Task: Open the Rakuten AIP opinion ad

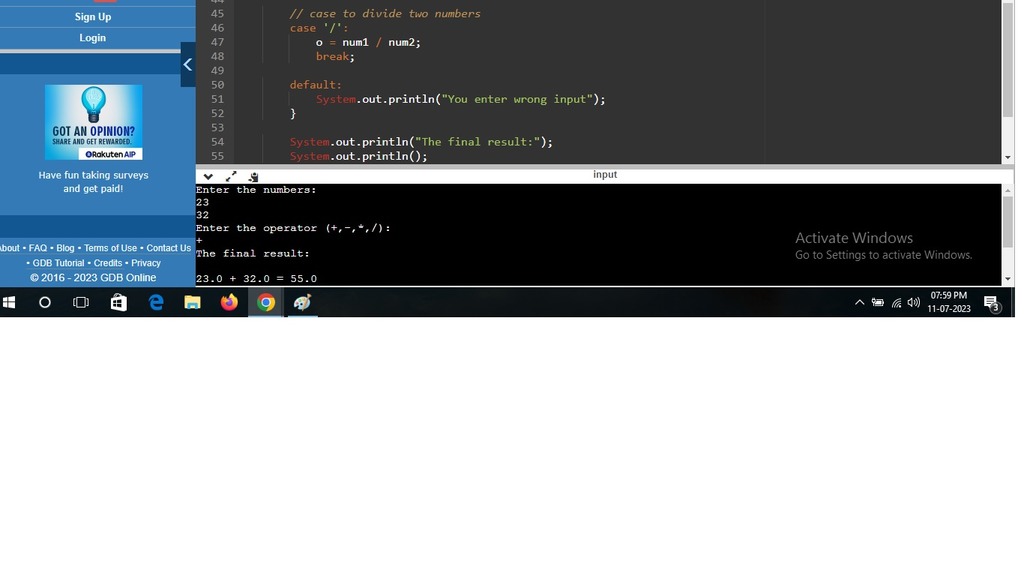Action: coord(93,122)
